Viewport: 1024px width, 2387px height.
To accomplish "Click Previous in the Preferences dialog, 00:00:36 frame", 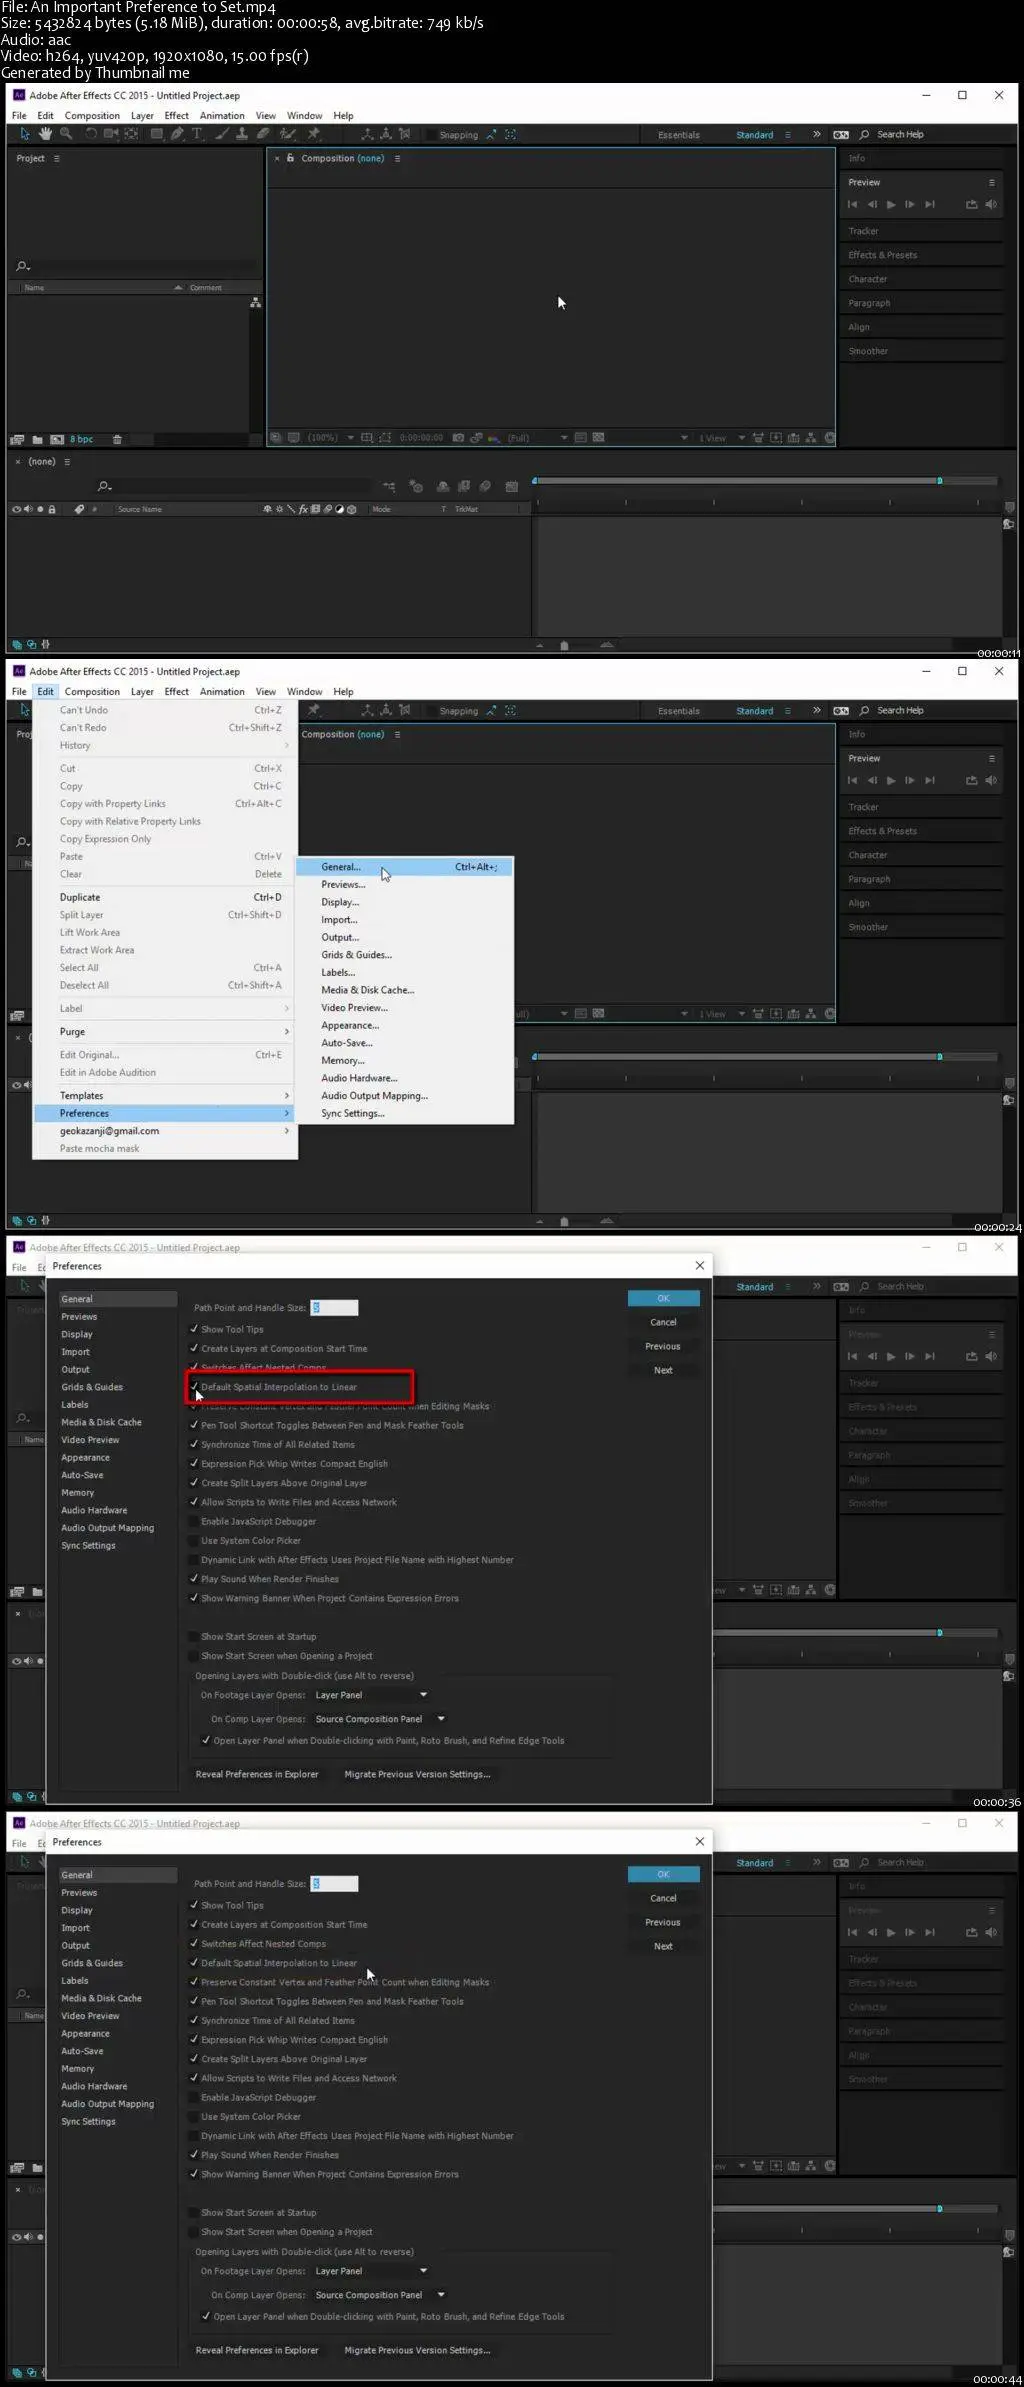I will tap(663, 1346).
